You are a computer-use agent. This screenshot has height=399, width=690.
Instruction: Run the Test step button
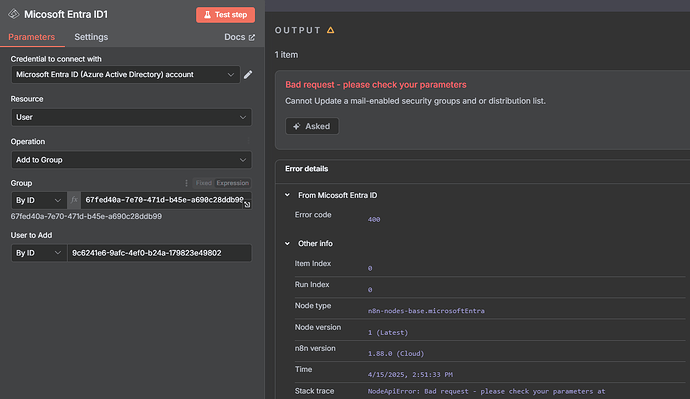click(225, 15)
